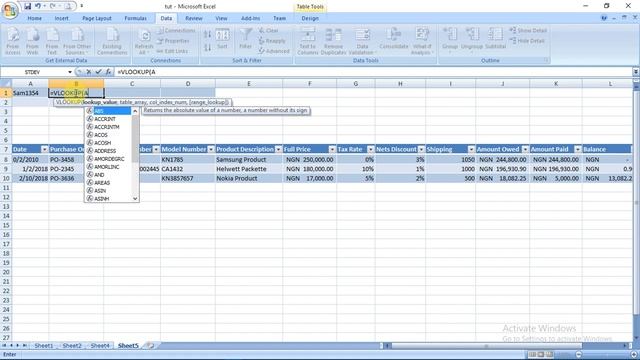This screenshot has width=640, height=360.
Task: Click Reapply filter command
Action: (271, 41)
